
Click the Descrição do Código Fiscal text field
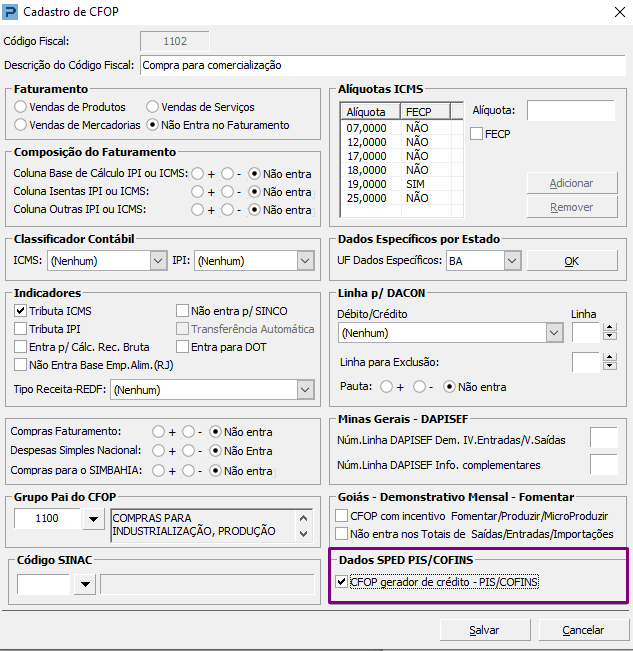tap(383, 65)
